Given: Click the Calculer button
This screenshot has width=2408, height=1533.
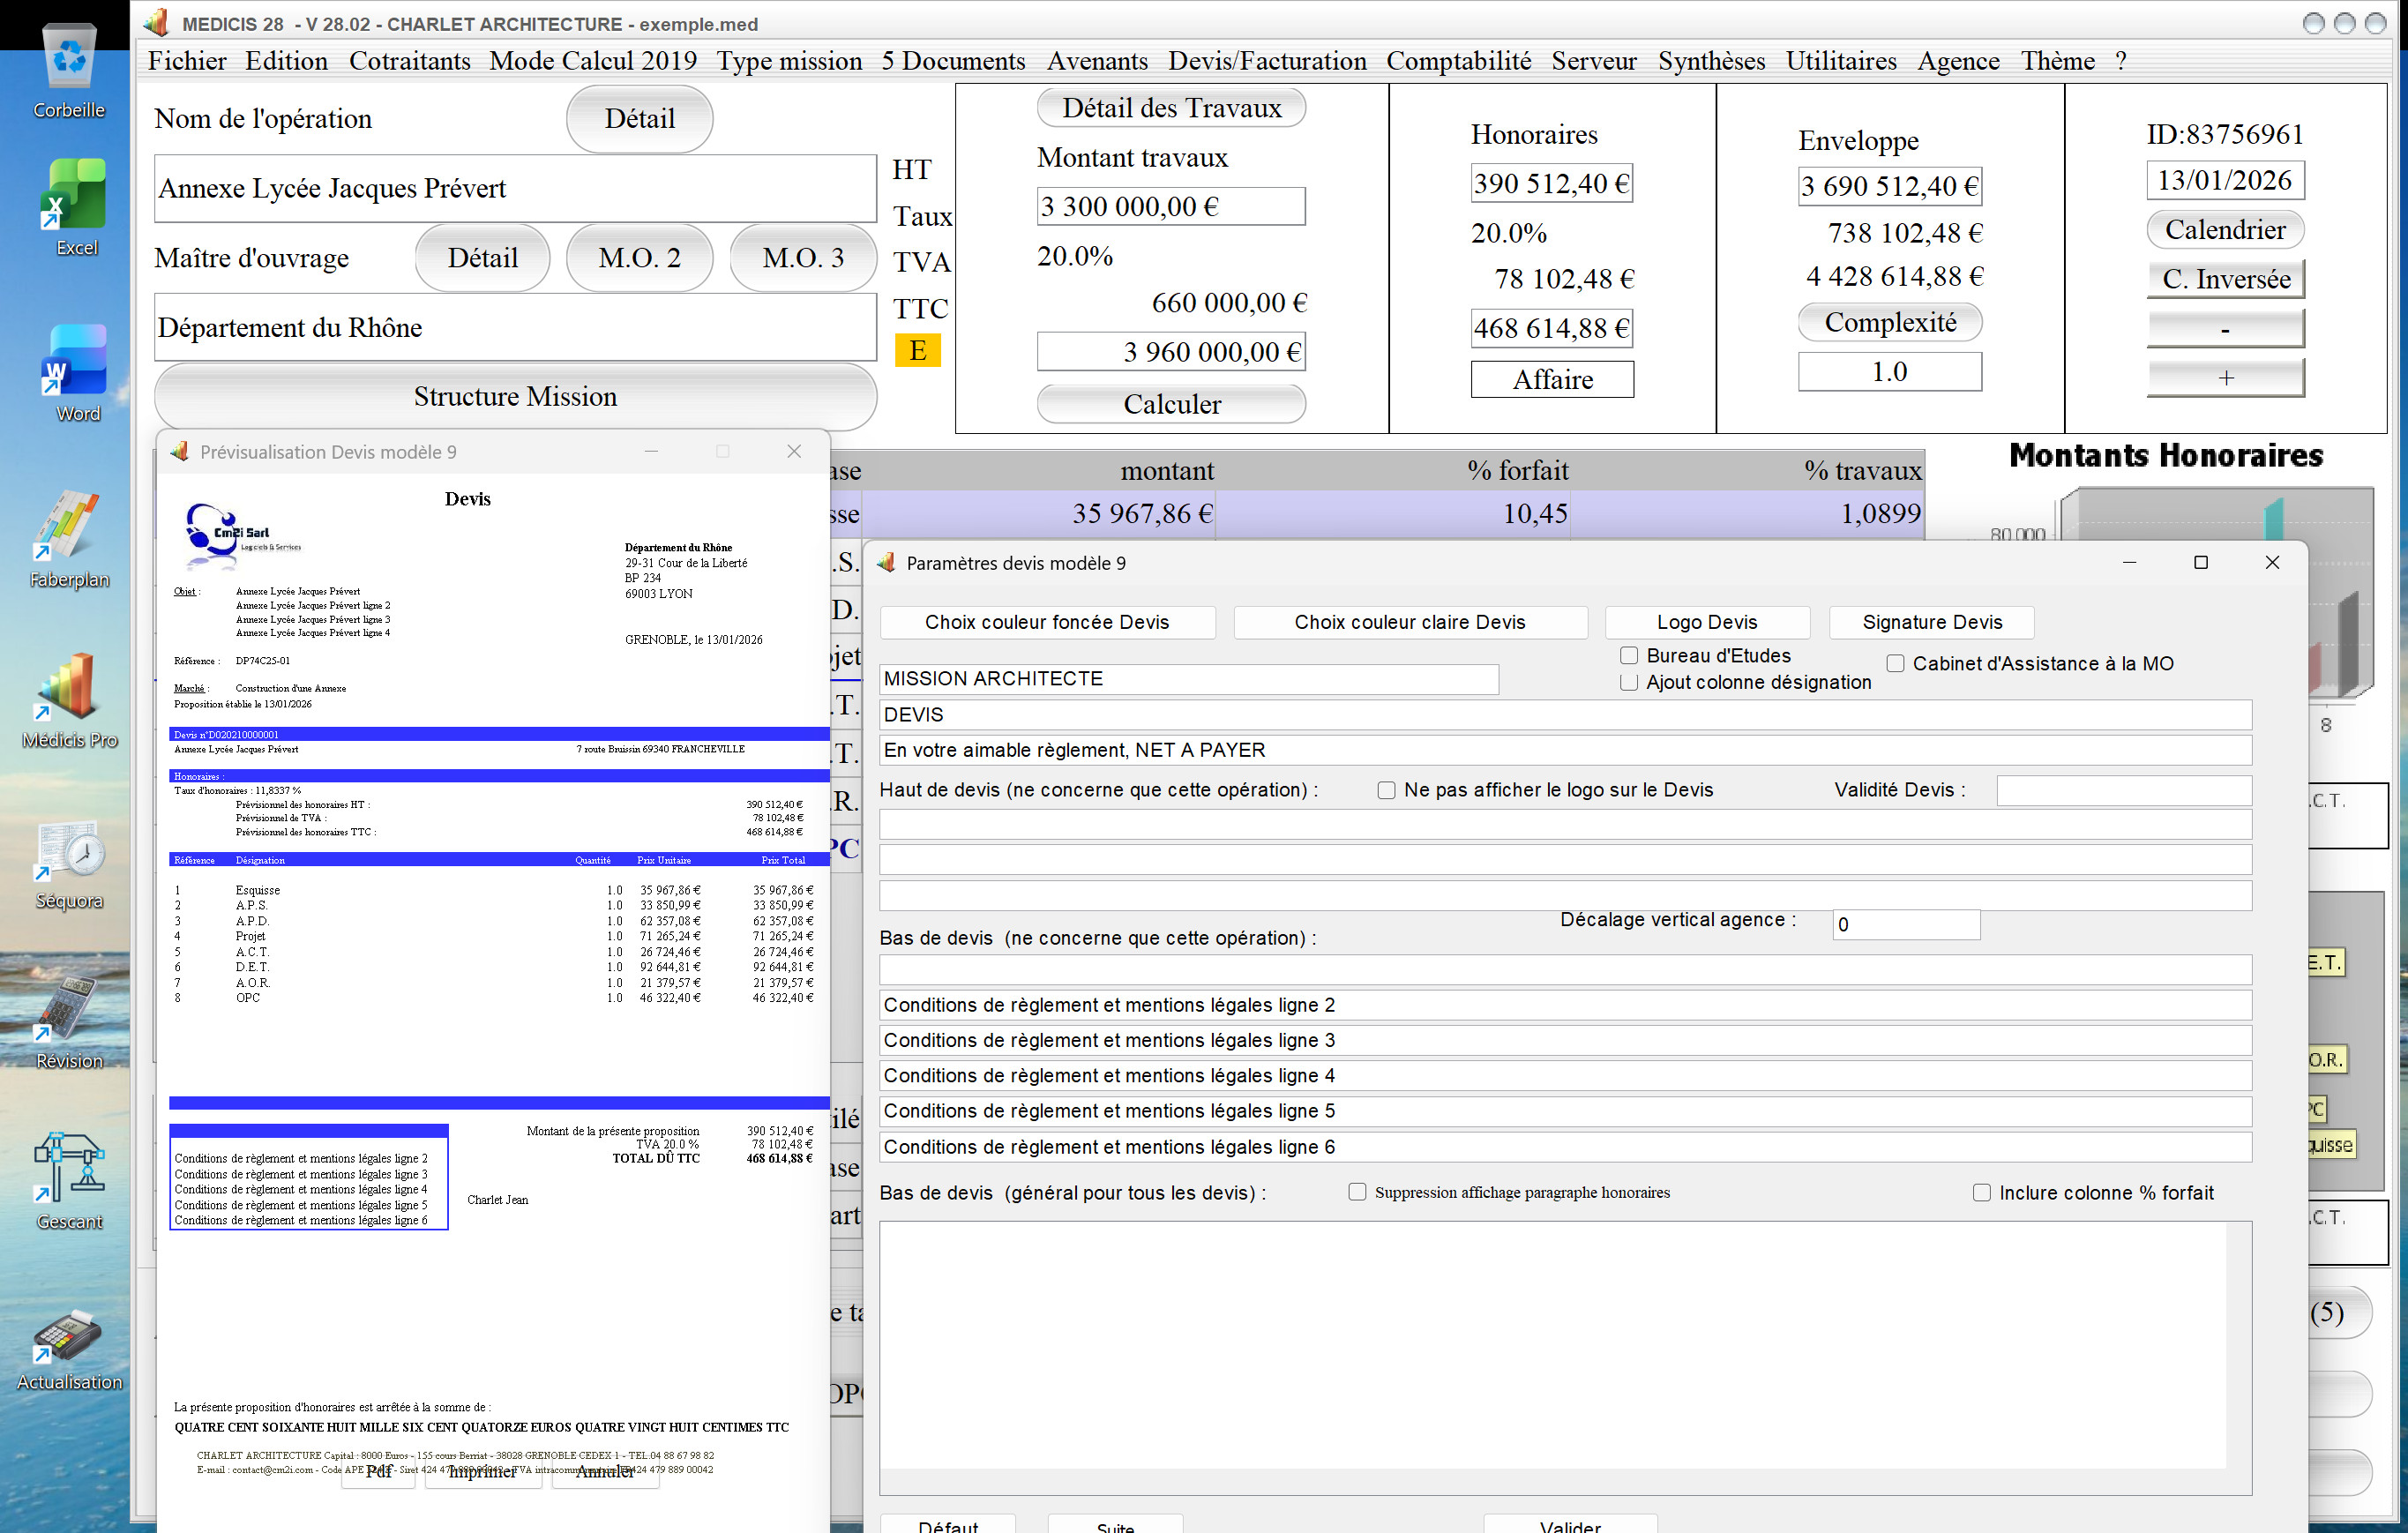Looking at the screenshot, I should click(x=1171, y=404).
